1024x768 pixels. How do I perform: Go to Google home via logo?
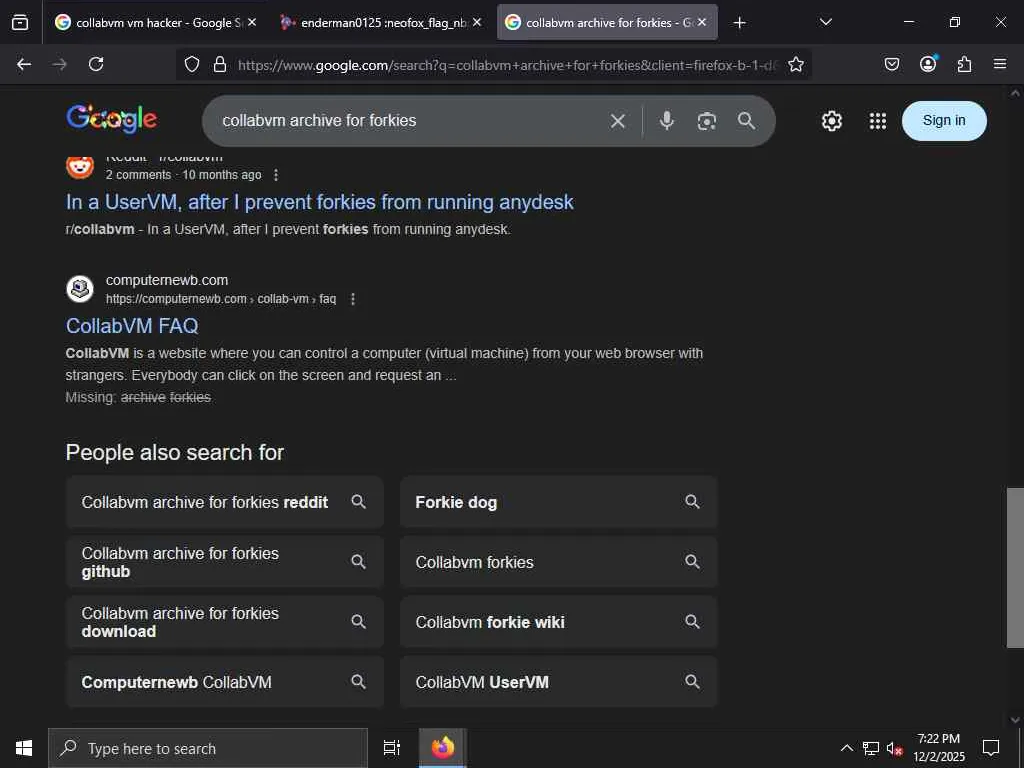pos(112,119)
